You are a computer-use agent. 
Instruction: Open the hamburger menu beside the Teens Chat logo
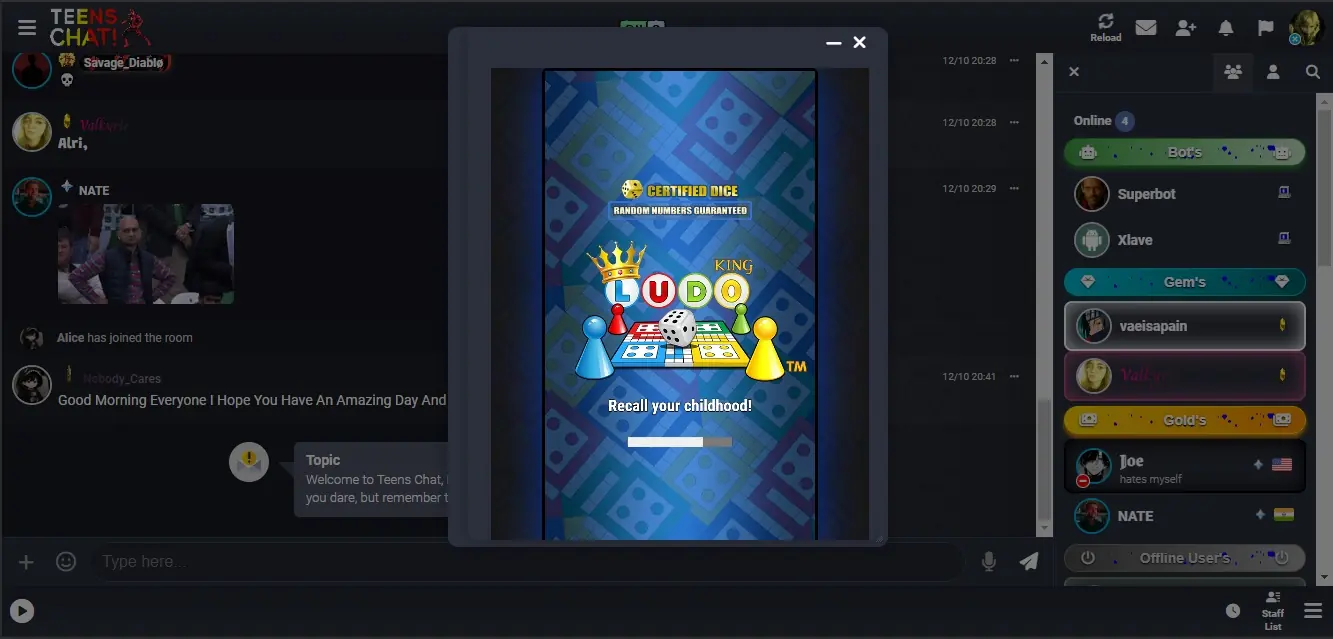pos(27,28)
